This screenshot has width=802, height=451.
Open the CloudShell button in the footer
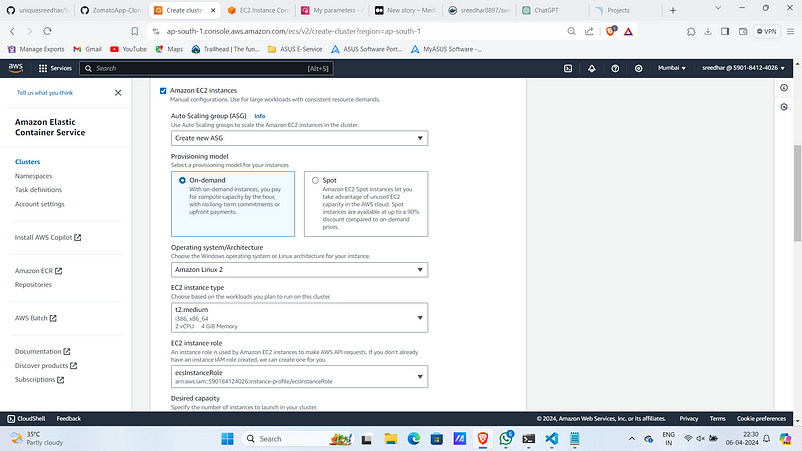point(26,418)
